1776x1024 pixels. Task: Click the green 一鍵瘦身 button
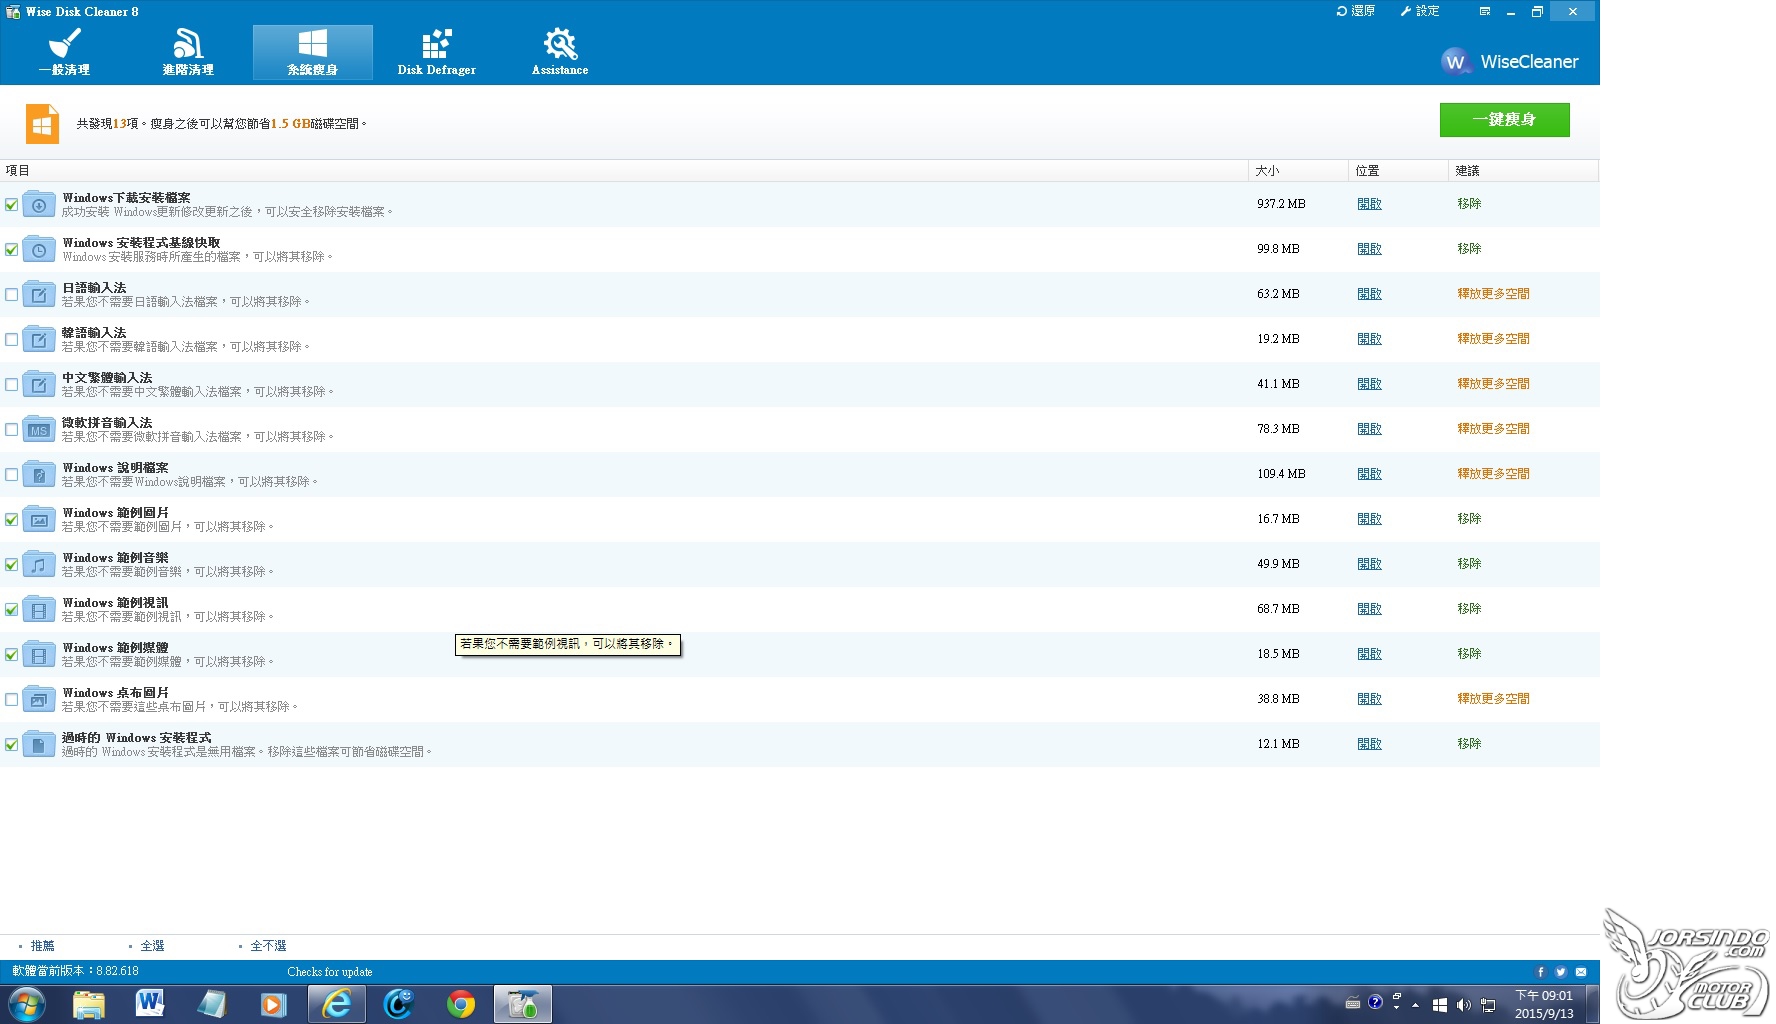coord(1504,120)
